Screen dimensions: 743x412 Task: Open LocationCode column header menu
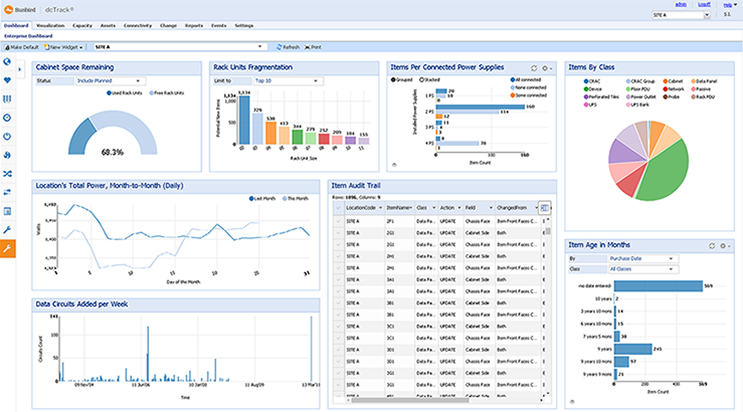(380, 208)
